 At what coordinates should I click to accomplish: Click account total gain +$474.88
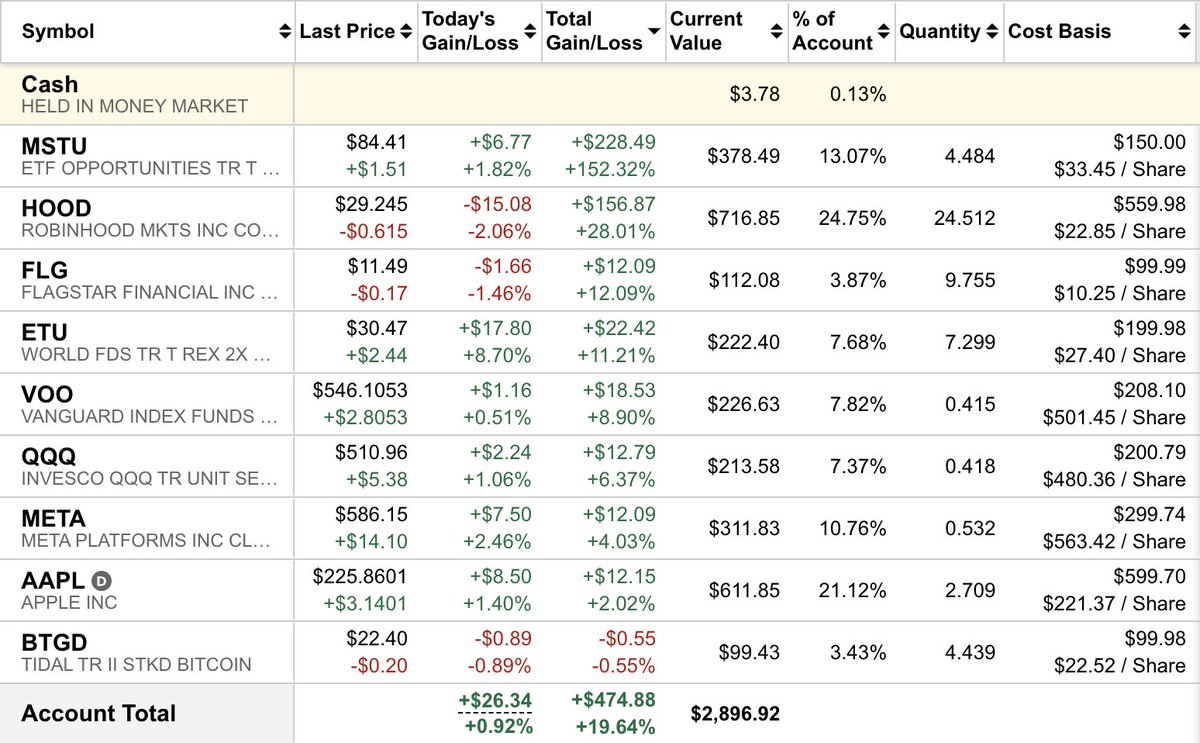[614, 700]
